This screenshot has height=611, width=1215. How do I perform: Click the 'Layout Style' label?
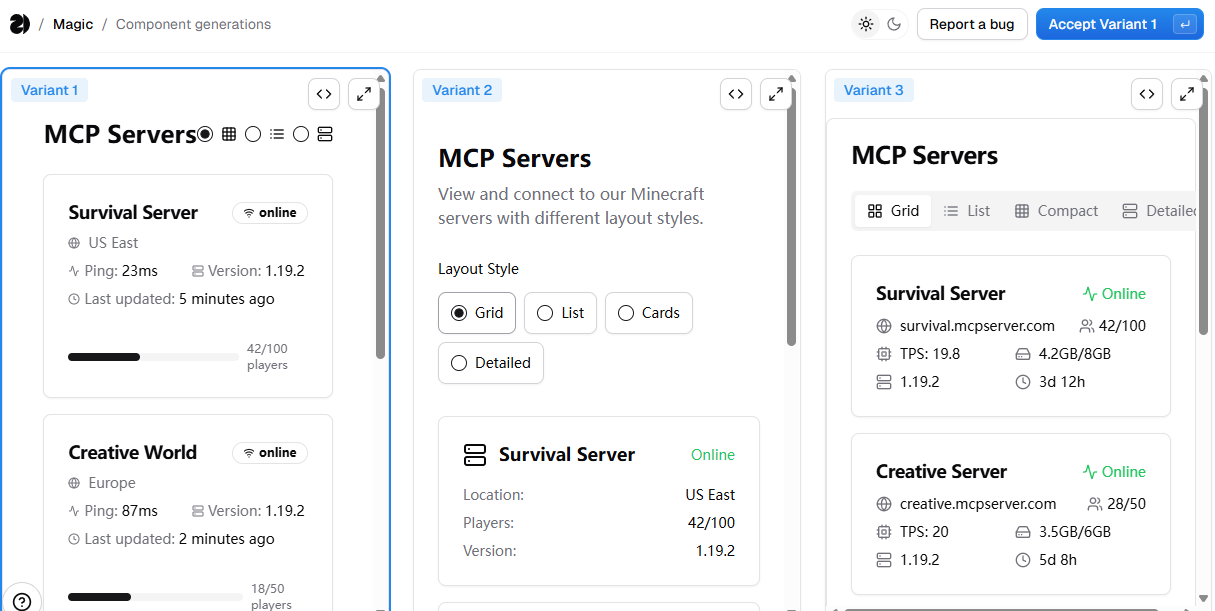479,269
